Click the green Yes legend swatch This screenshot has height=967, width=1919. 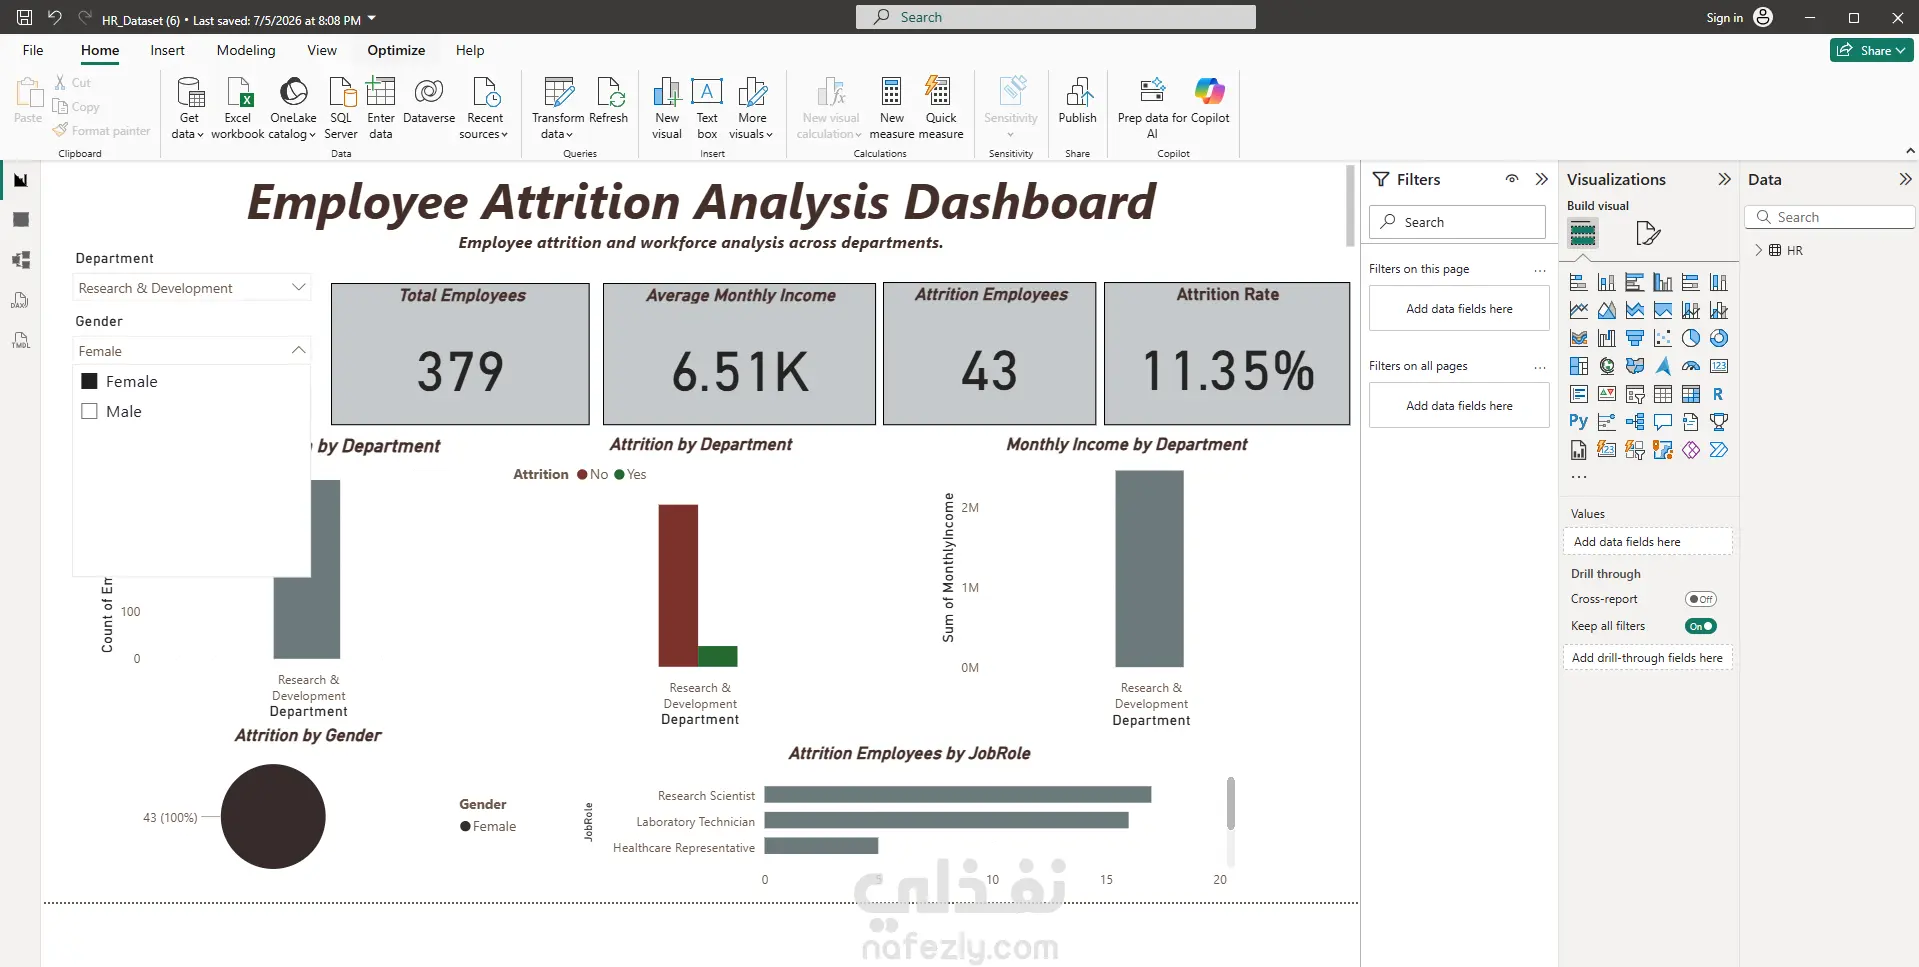(619, 474)
